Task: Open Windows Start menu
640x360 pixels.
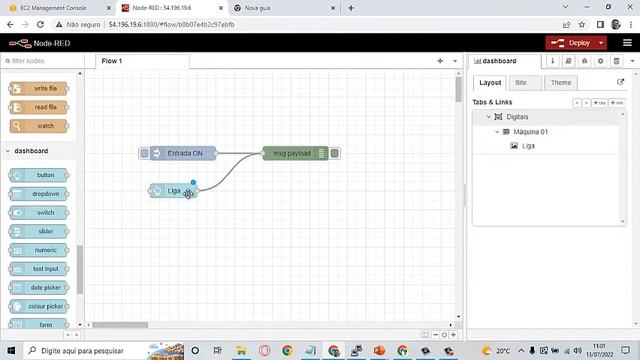Action: coord(11,351)
